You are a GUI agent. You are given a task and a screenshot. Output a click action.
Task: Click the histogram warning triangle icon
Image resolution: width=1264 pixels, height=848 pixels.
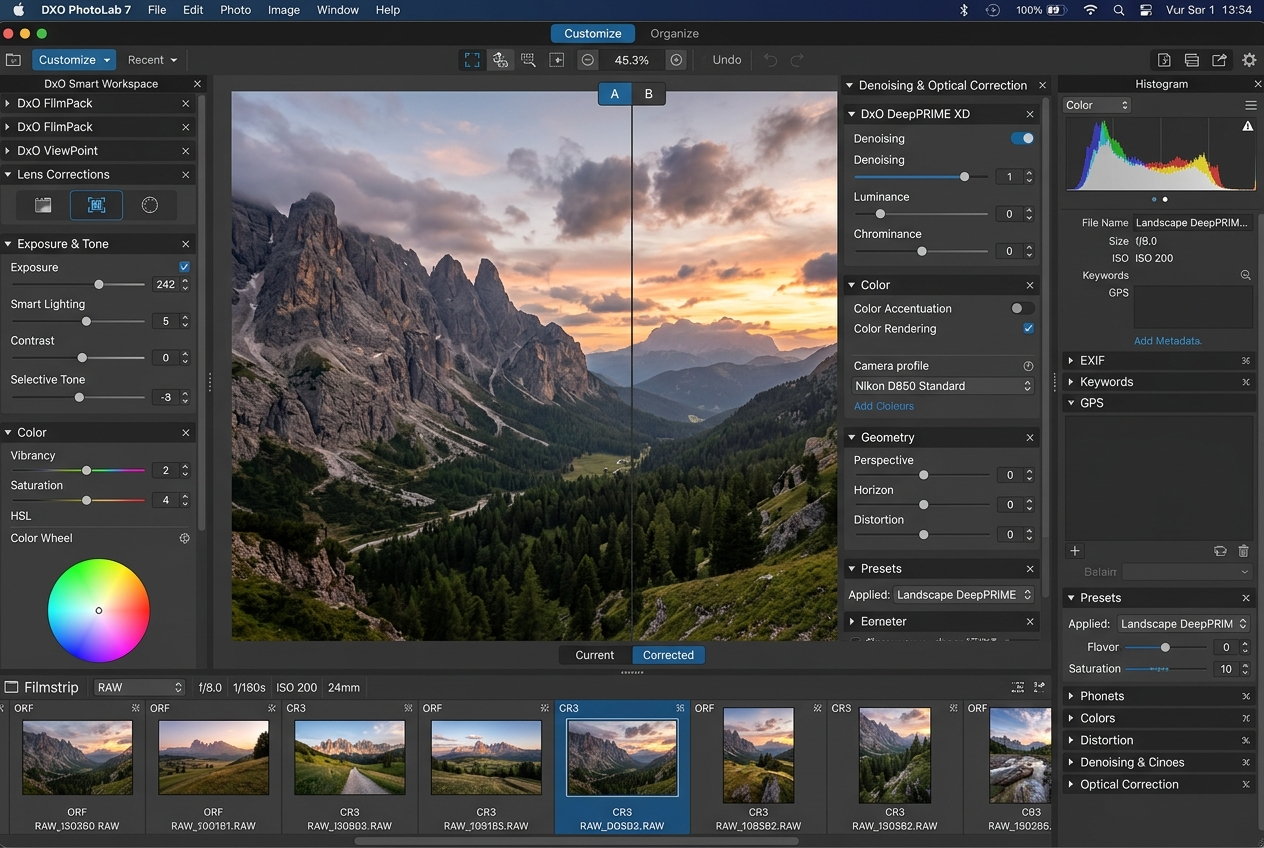click(x=1248, y=126)
